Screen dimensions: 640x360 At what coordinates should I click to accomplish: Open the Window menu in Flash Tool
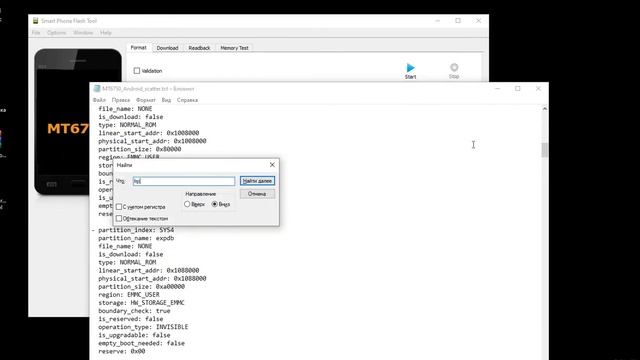(83, 33)
